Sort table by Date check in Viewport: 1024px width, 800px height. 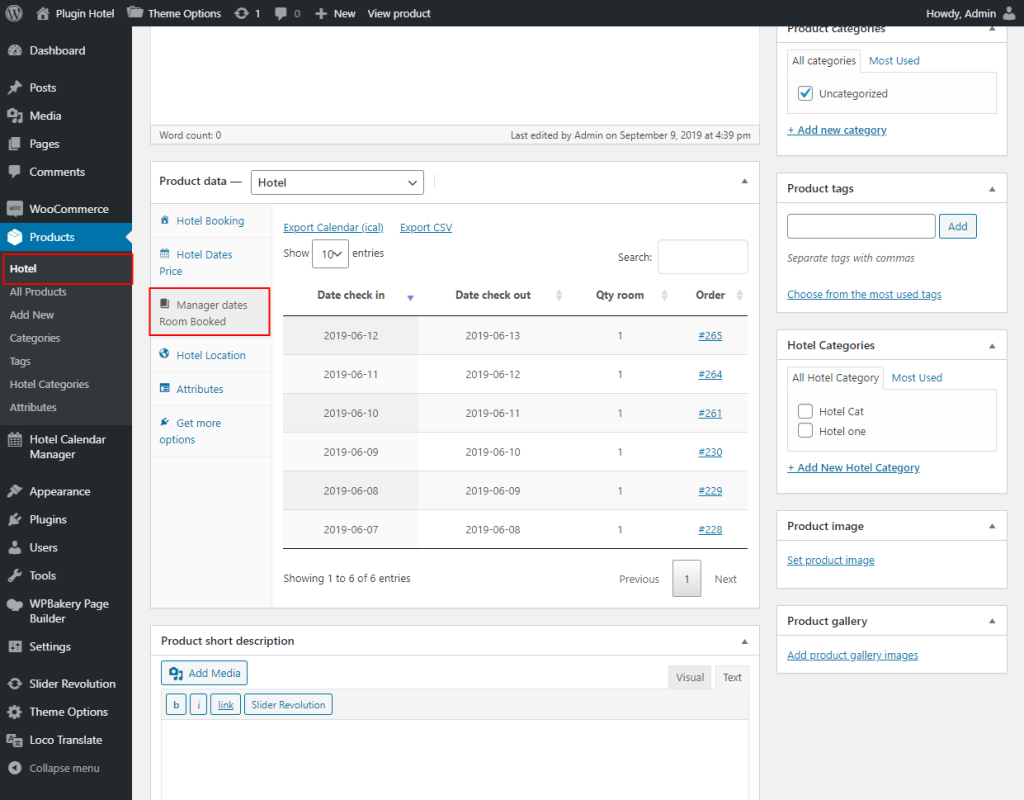351,296
